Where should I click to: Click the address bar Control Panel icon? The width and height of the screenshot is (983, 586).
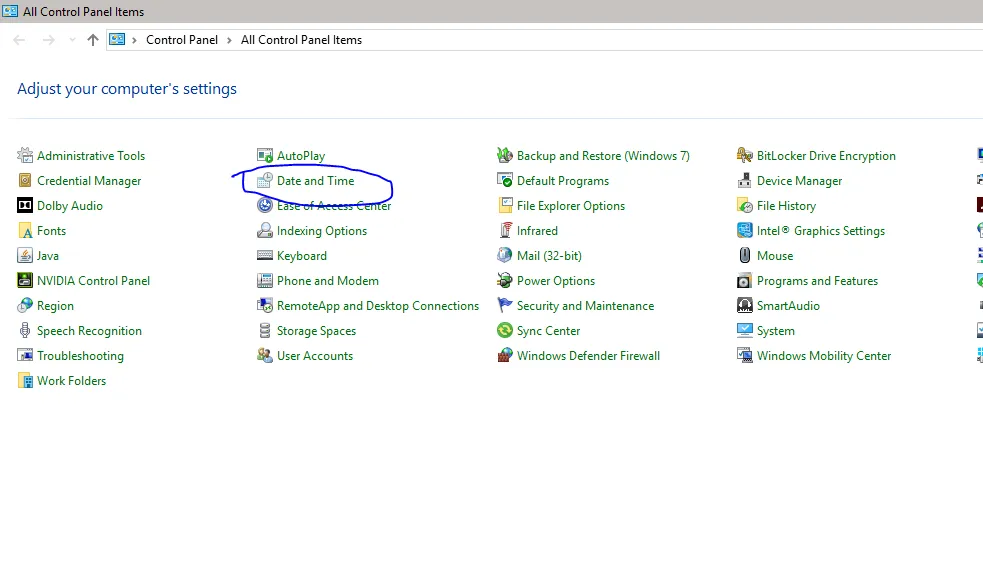point(117,39)
